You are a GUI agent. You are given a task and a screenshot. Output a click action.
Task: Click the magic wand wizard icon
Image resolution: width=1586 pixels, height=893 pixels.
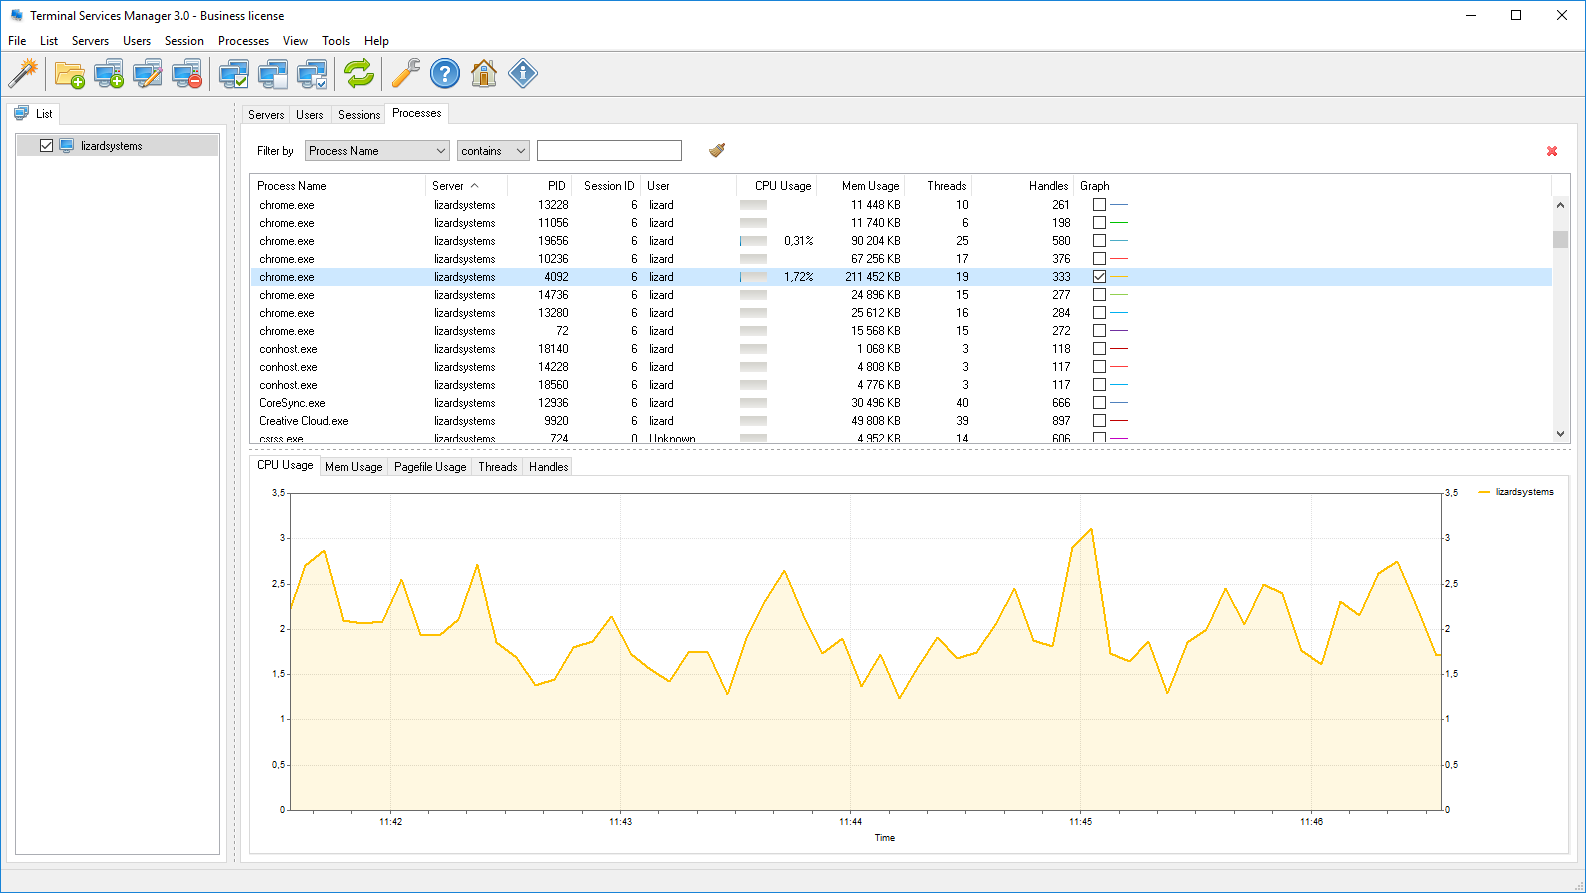tap(23, 73)
